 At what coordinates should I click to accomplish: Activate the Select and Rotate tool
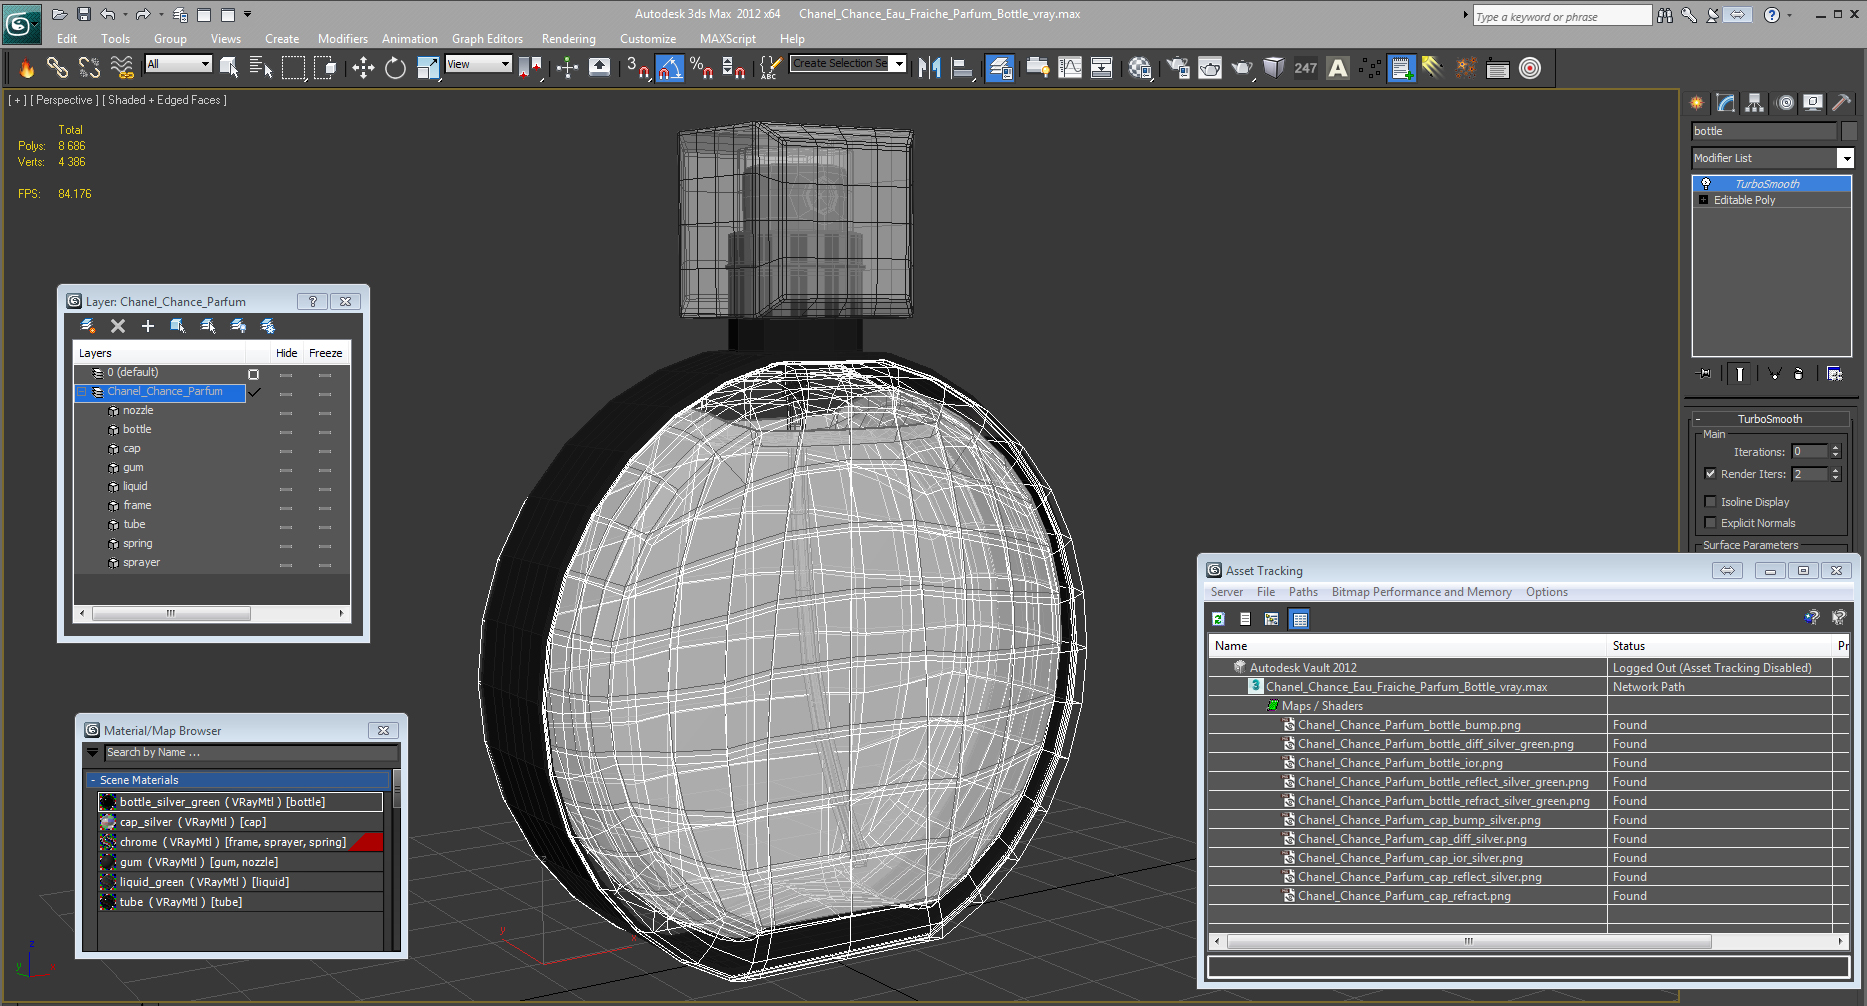[x=395, y=68]
